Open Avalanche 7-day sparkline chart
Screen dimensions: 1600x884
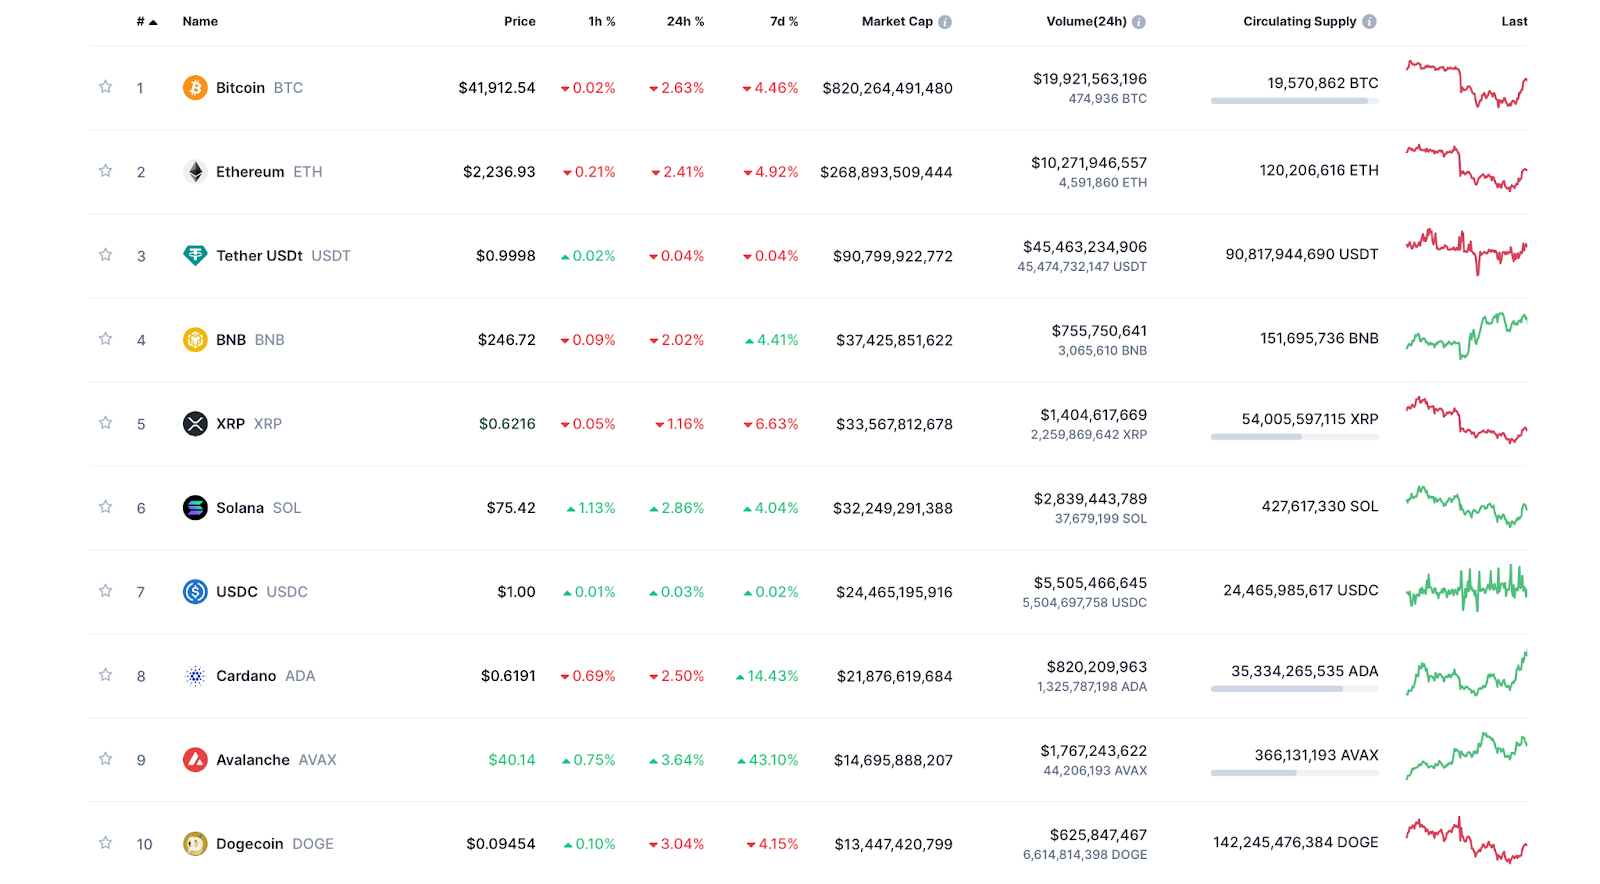1466,756
